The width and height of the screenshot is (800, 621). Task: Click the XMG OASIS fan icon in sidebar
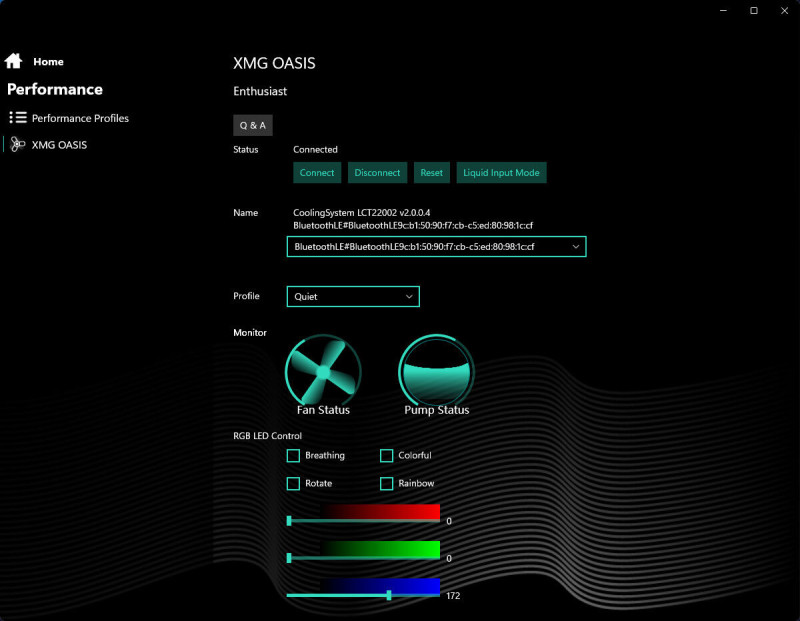pyautogui.click(x=17, y=145)
